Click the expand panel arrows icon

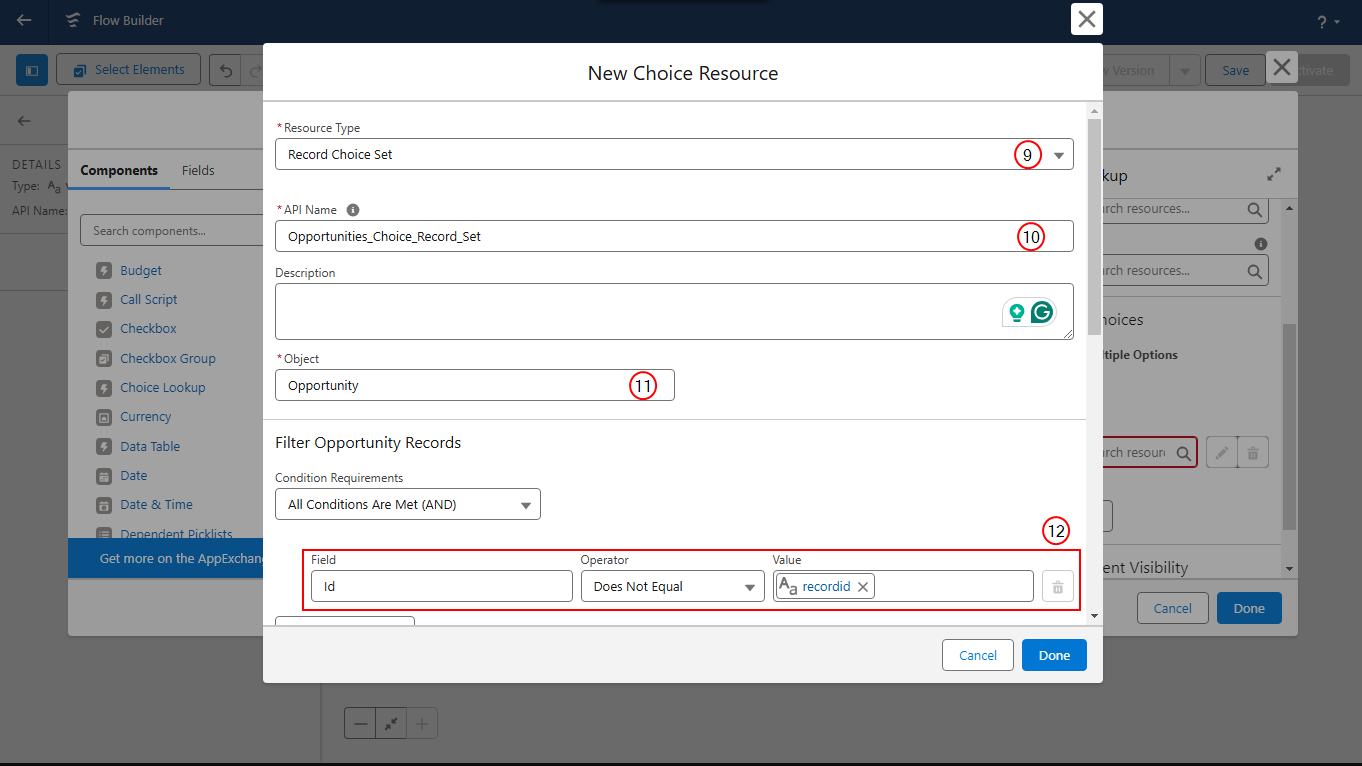(x=1273, y=174)
